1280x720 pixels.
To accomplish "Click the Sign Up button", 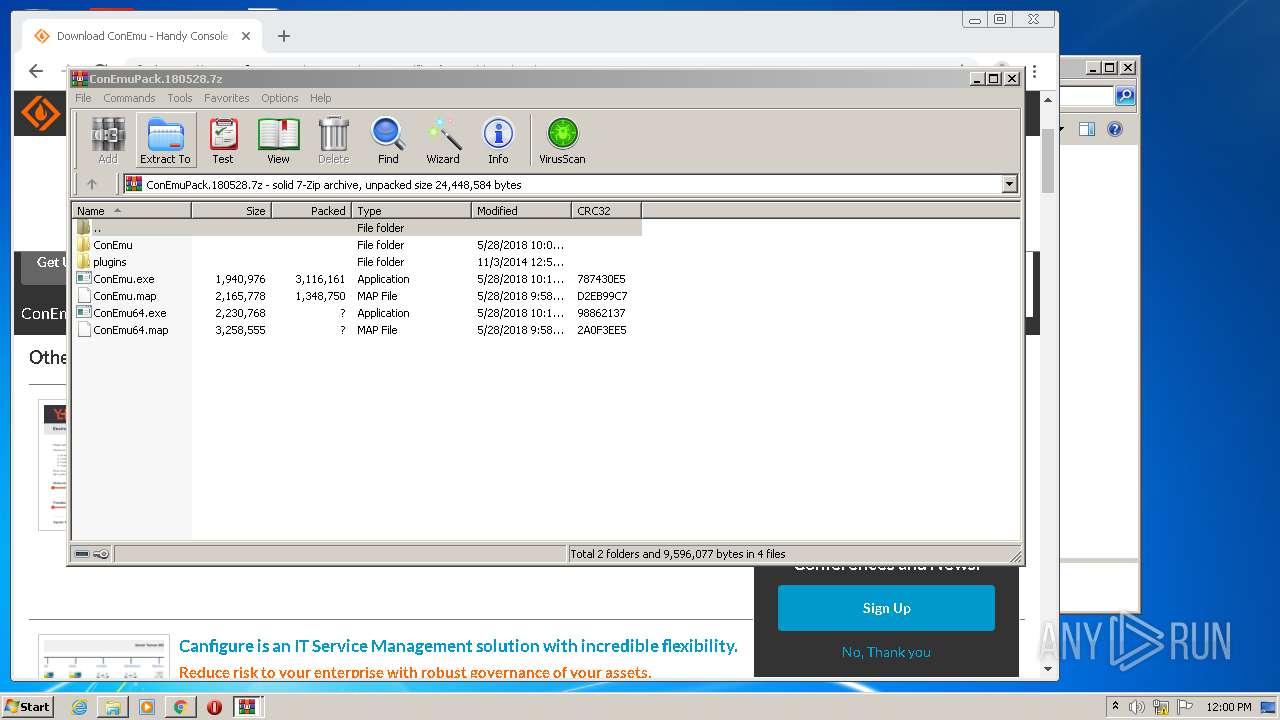I will (x=886, y=608).
